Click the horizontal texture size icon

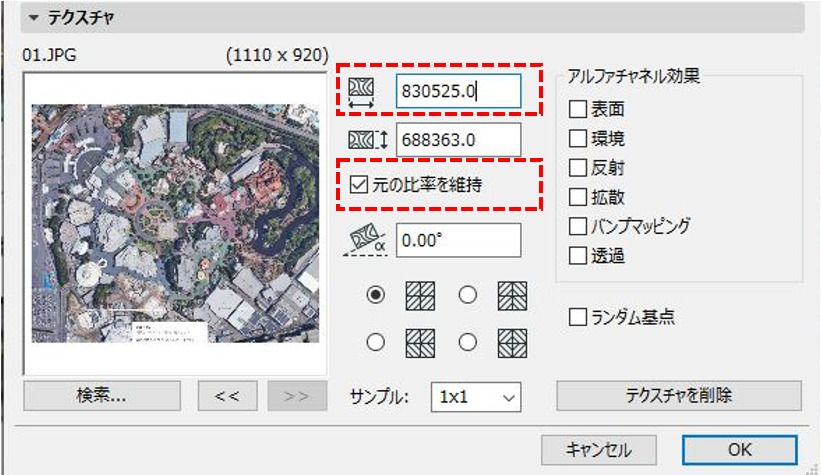[361, 93]
